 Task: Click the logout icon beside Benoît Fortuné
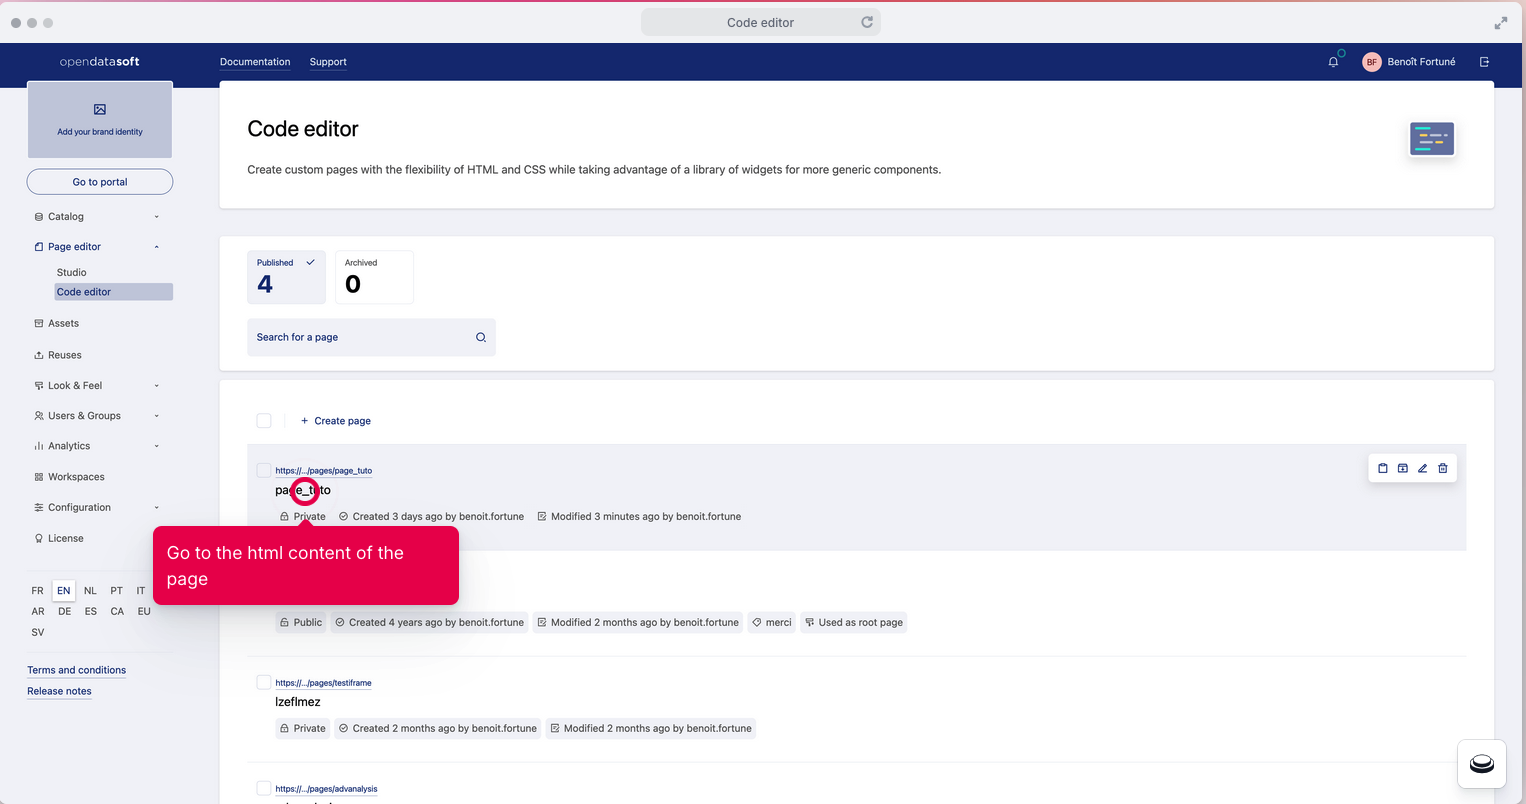click(1485, 62)
